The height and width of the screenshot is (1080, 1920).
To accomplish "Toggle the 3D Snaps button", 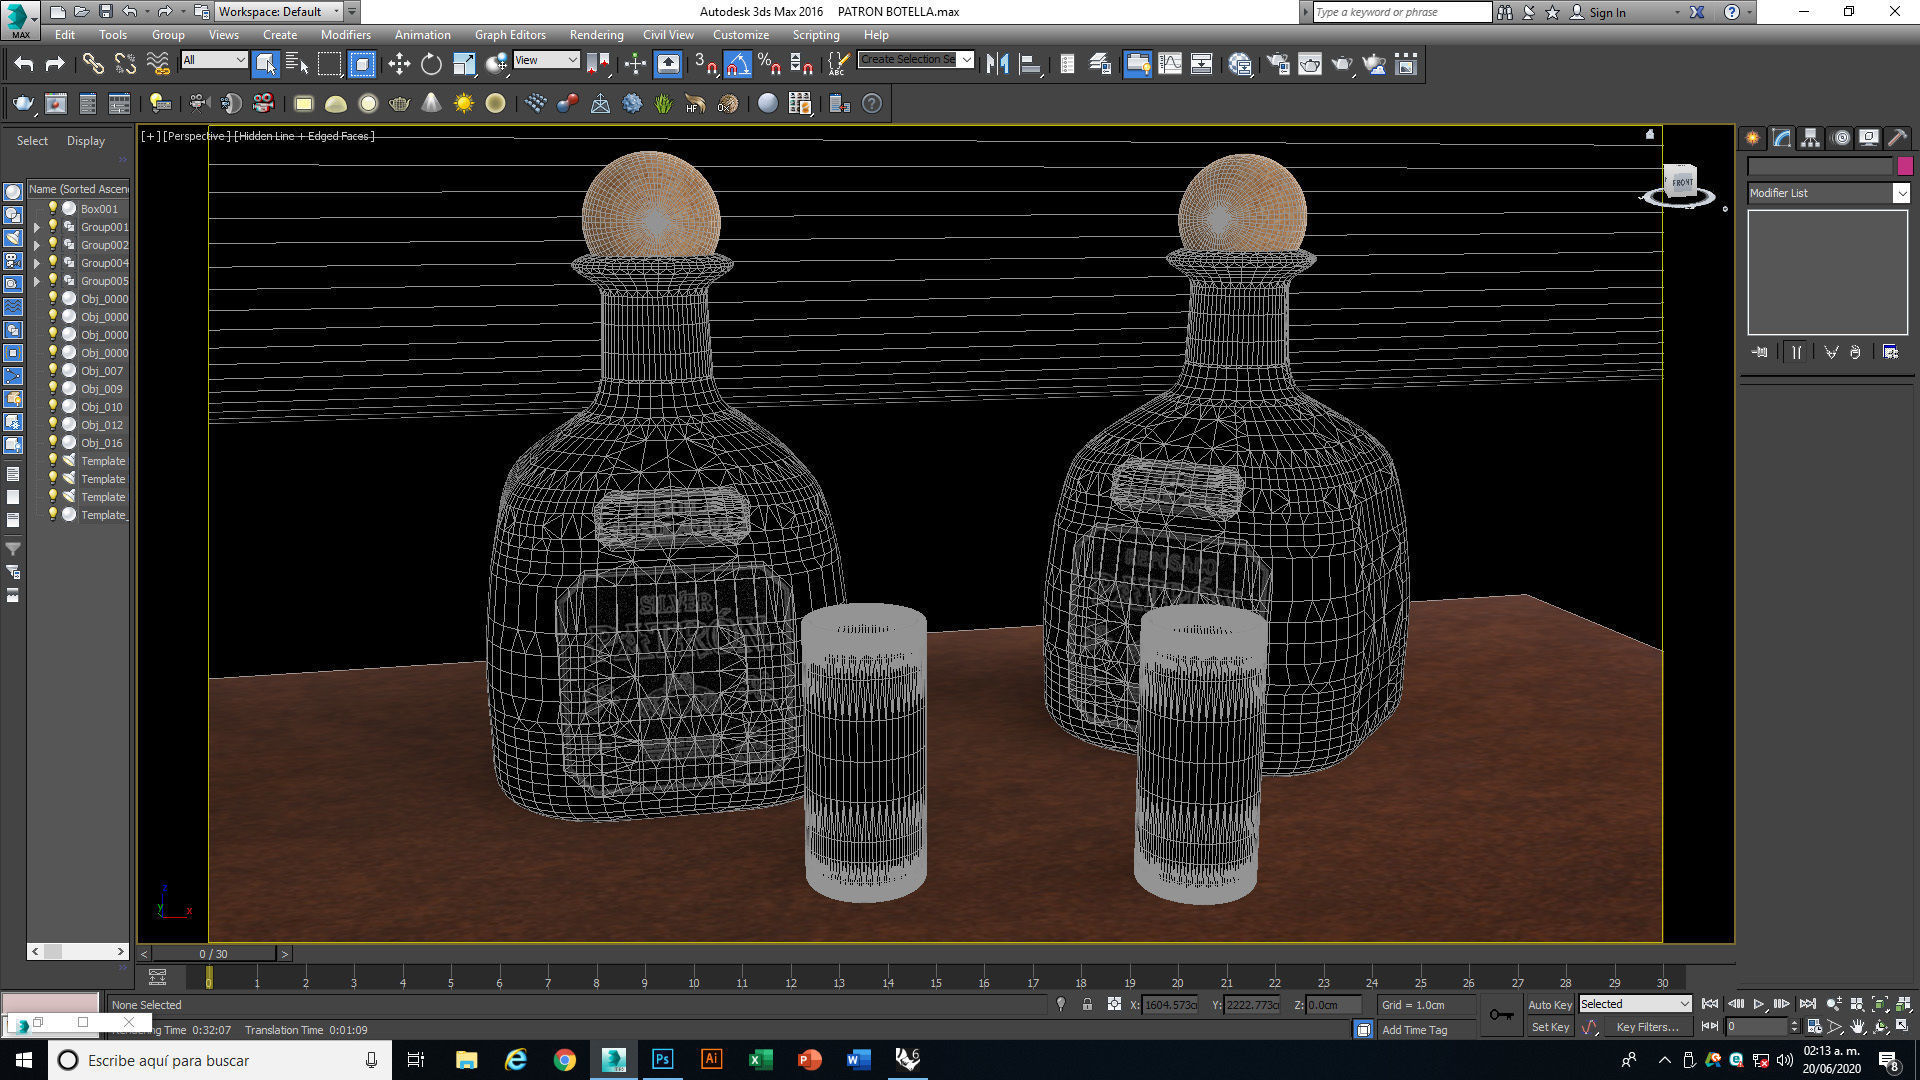I will [705, 65].
